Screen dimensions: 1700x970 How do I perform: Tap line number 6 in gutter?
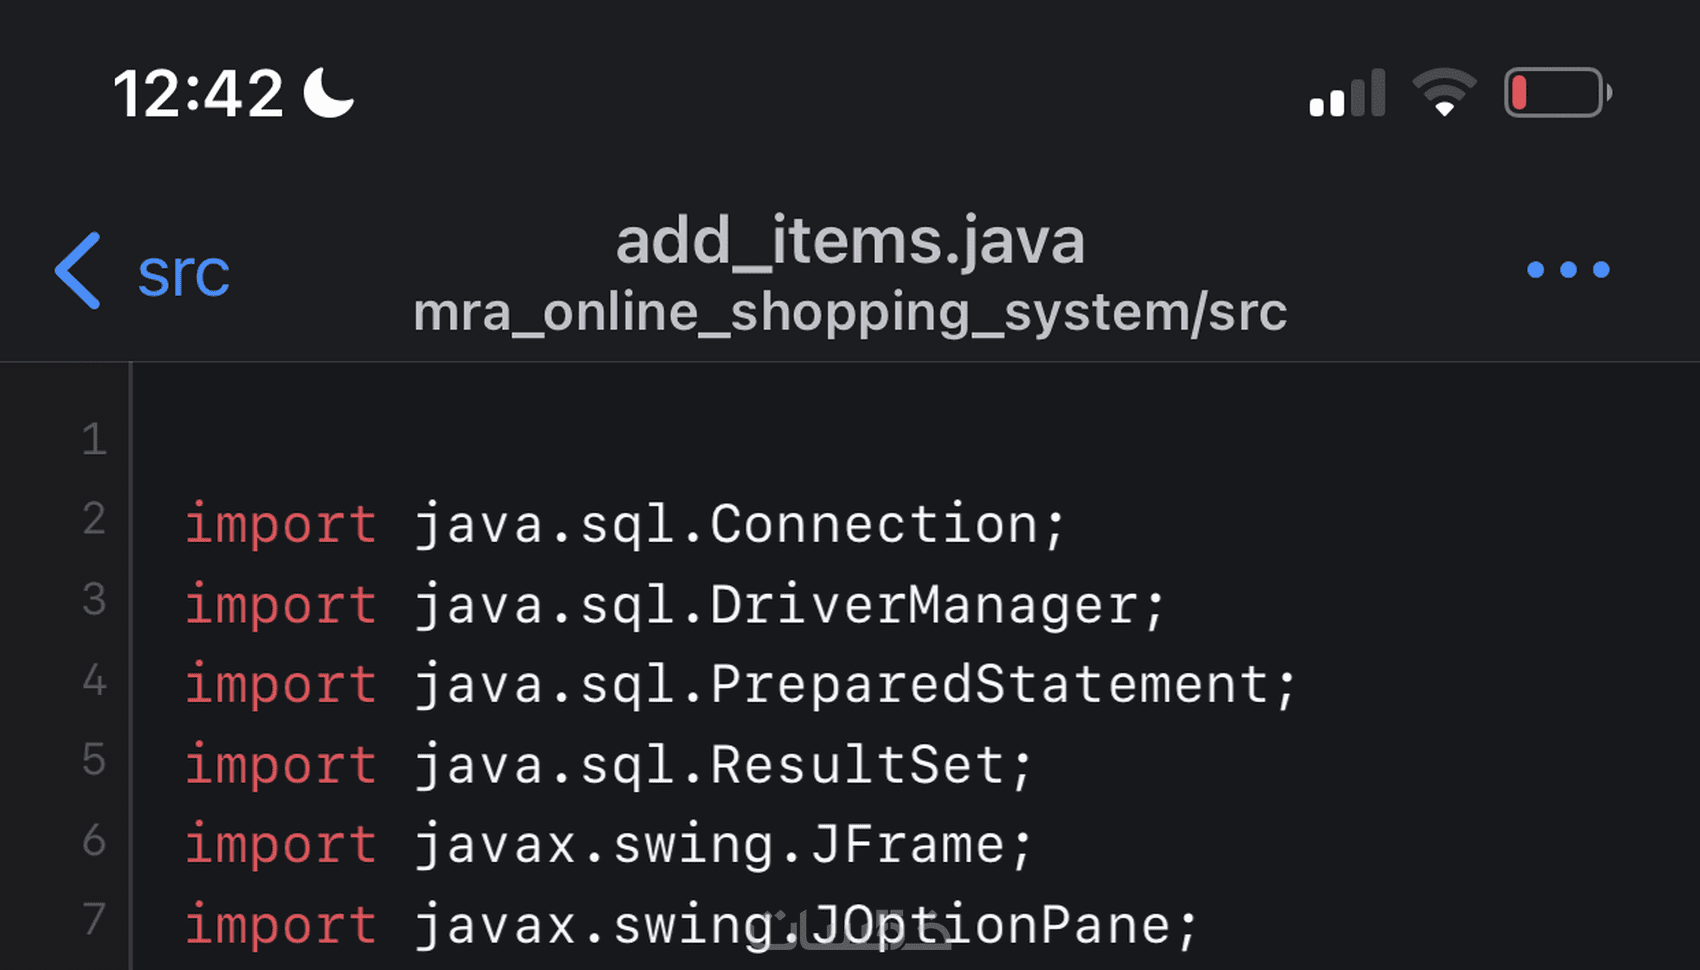click(x=94, y=841)
